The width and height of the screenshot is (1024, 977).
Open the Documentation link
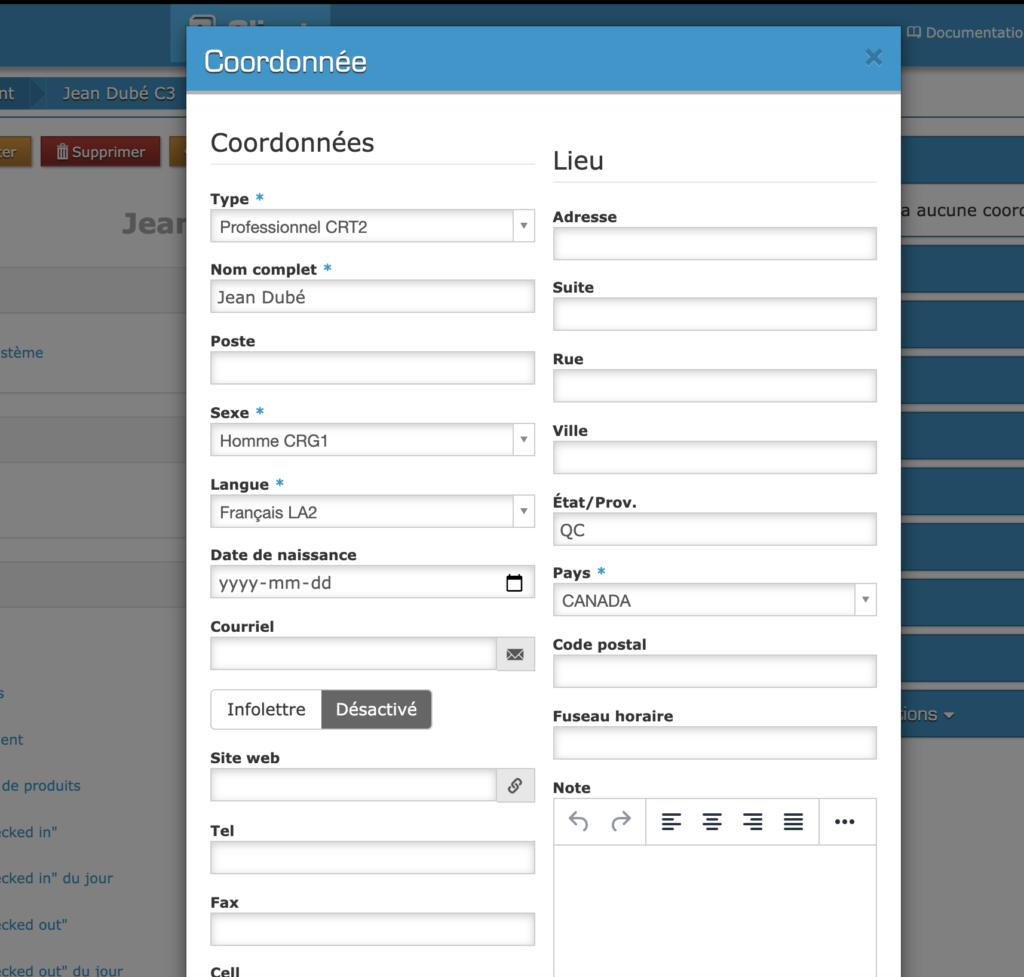coord(966,33)
